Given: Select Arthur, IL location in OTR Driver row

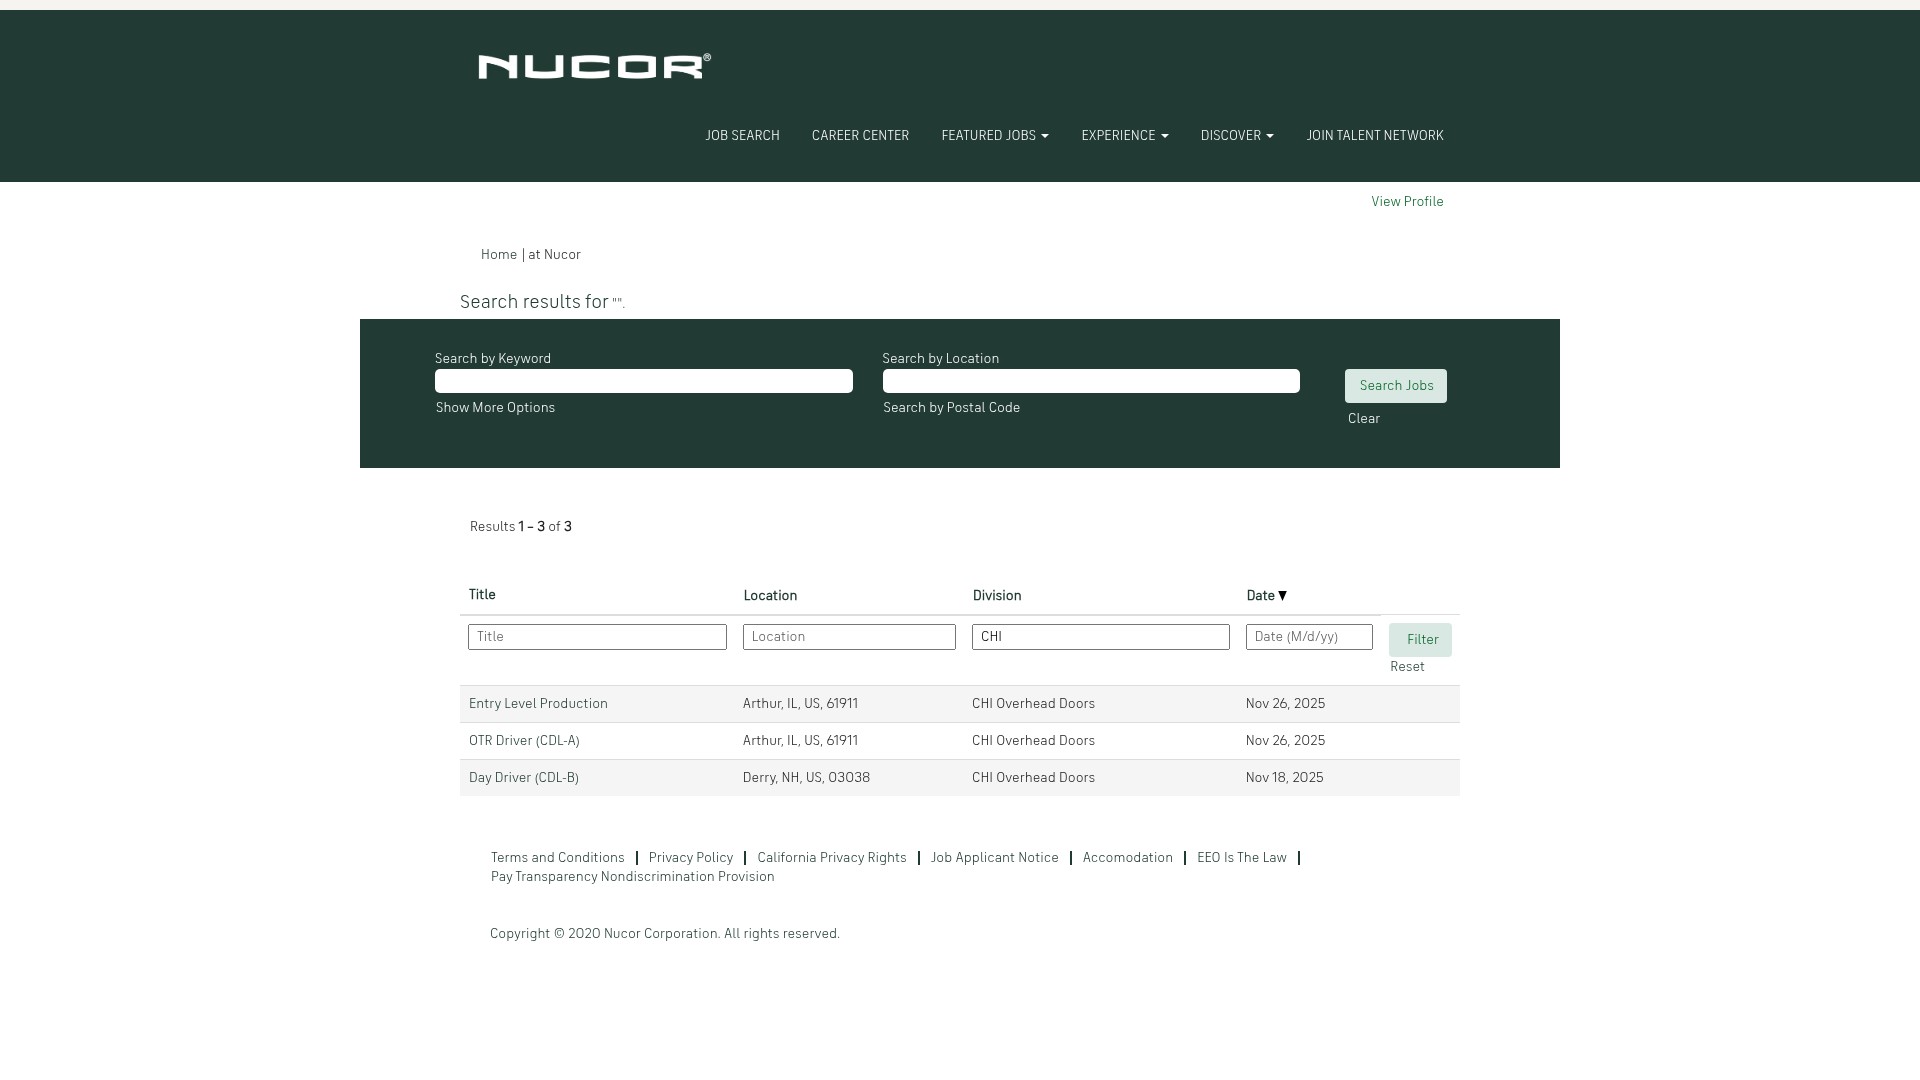Looking at the screenshot, I should tap(800, 741).
